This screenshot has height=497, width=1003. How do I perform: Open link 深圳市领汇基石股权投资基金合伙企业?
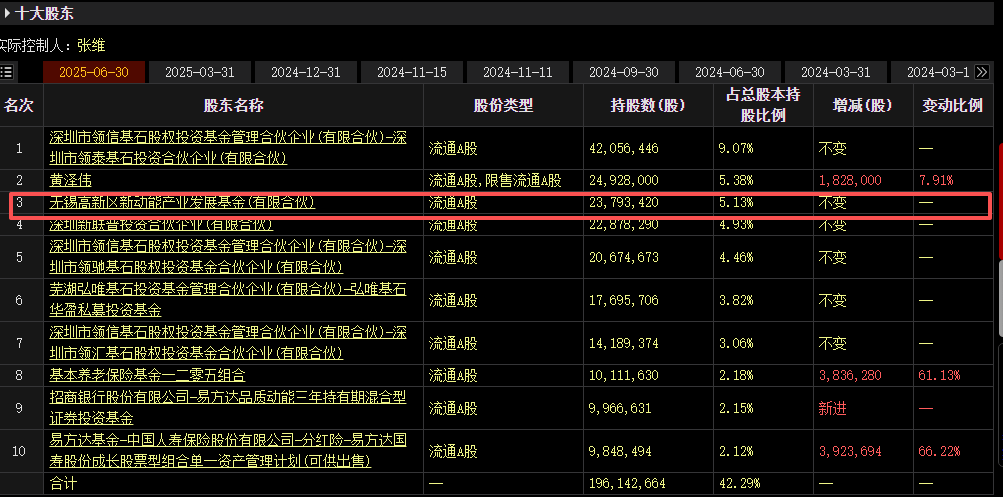[228, 343]
